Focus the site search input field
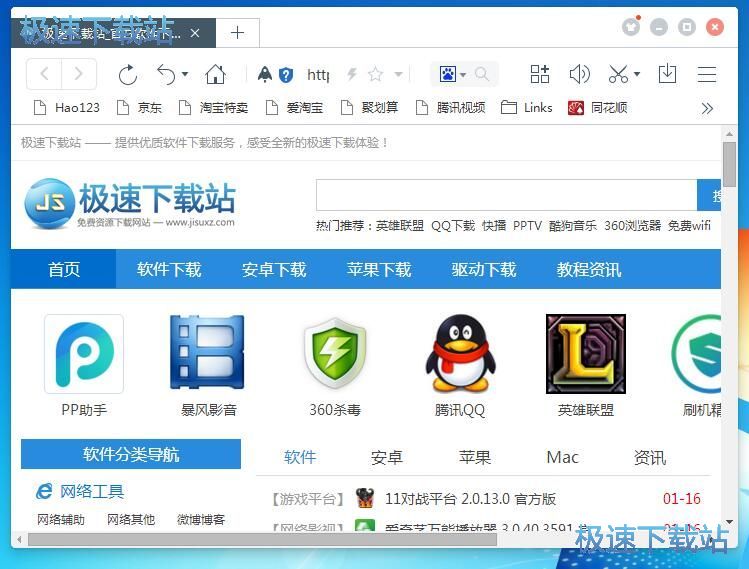The height and width of the screenshot is (569, 749). coord(506,195)
